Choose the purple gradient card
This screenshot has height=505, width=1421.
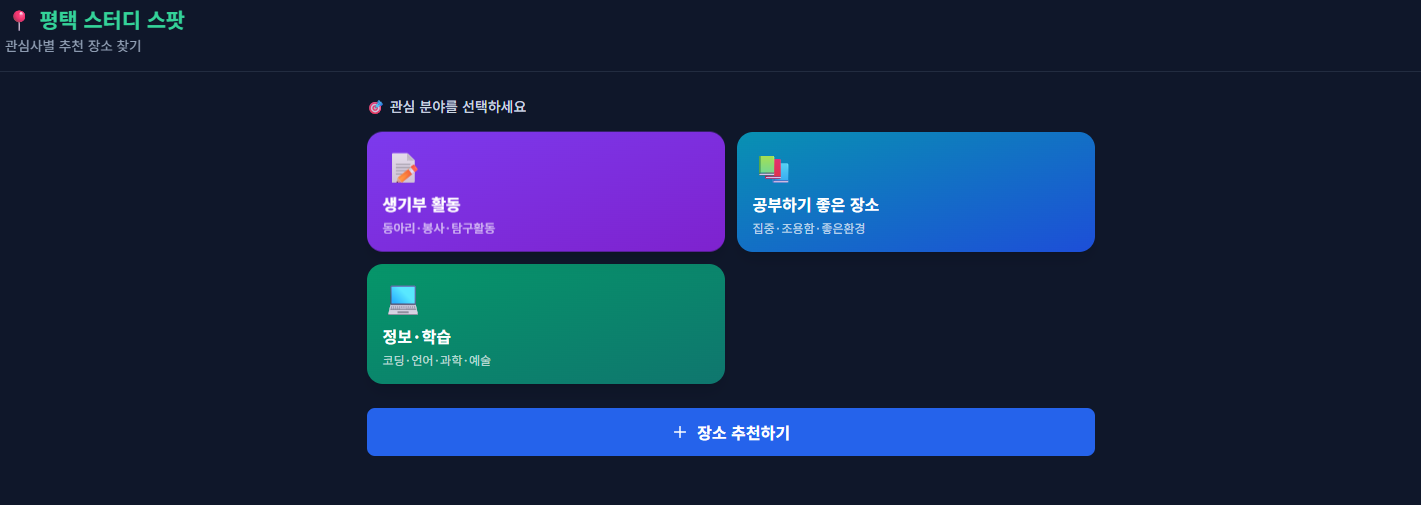tap(546, 192)
